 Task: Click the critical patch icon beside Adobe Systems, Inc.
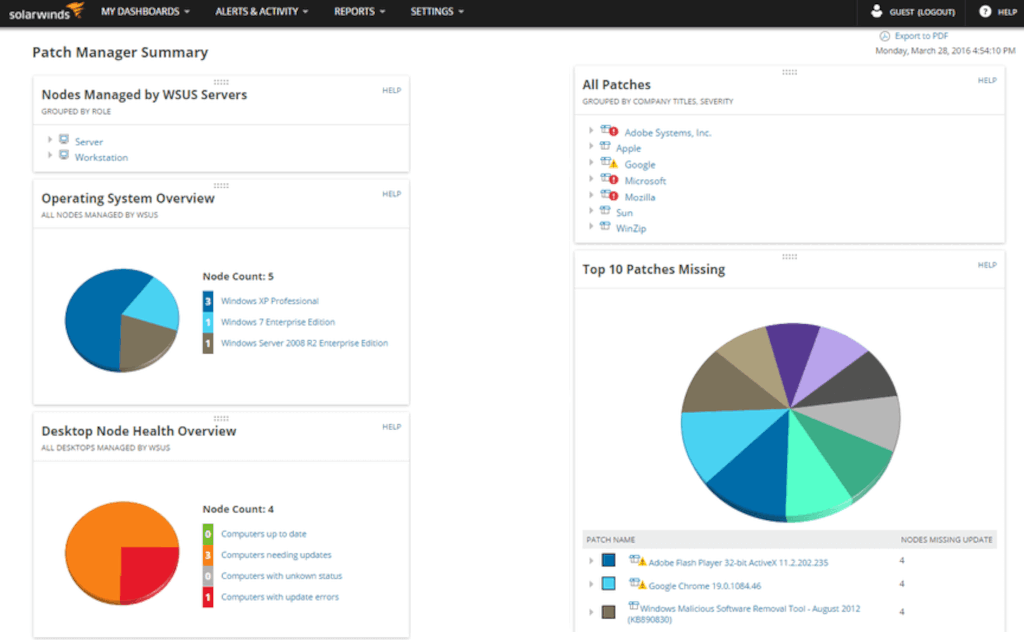pos(609,131)
